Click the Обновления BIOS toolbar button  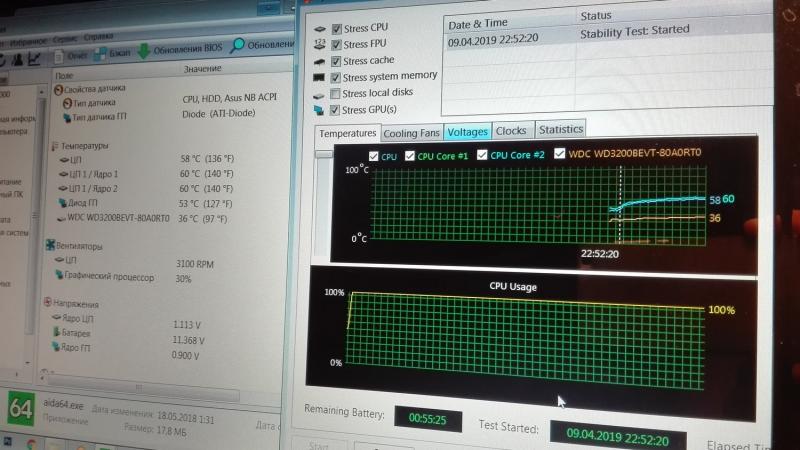pos(181,49)
